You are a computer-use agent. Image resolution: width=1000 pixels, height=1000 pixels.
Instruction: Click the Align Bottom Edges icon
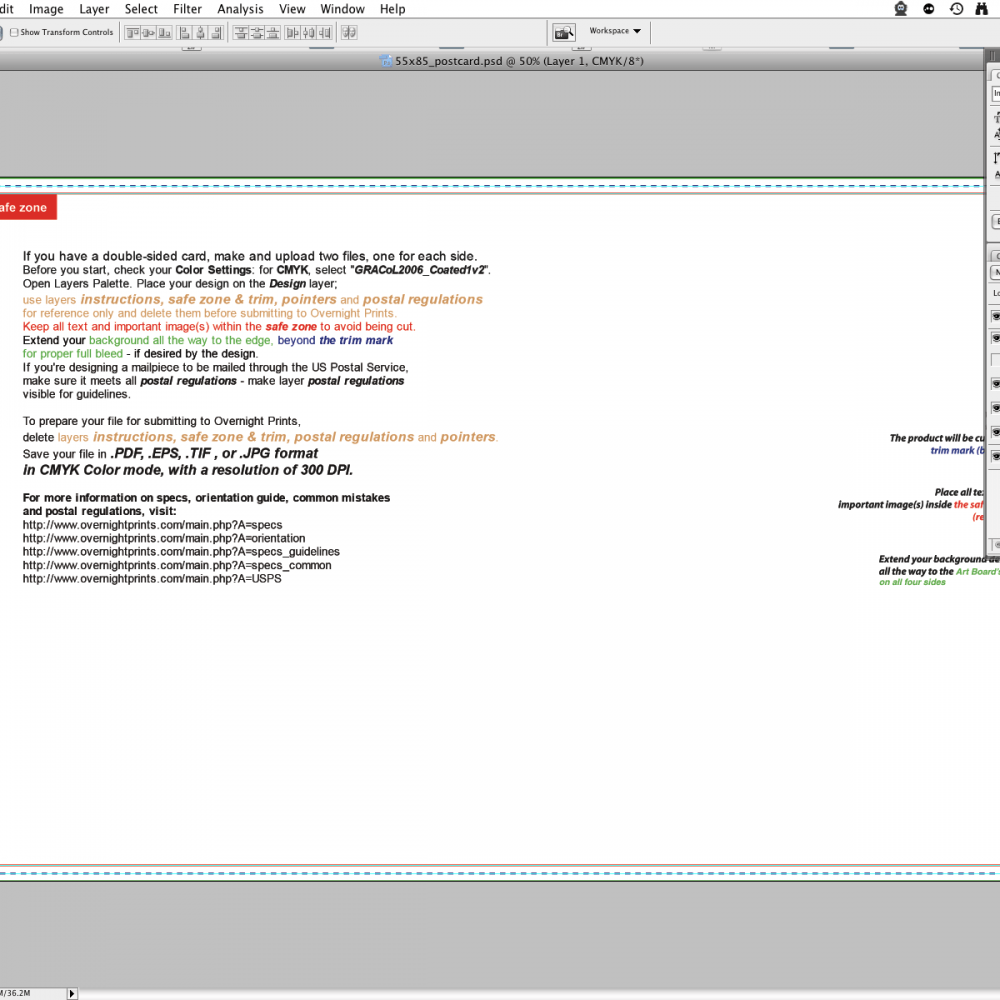(166, 32)
